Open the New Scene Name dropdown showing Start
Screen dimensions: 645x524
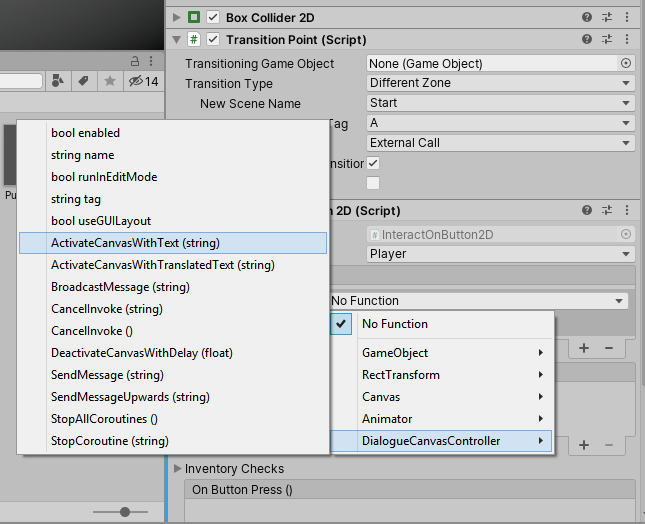[499, 103]
